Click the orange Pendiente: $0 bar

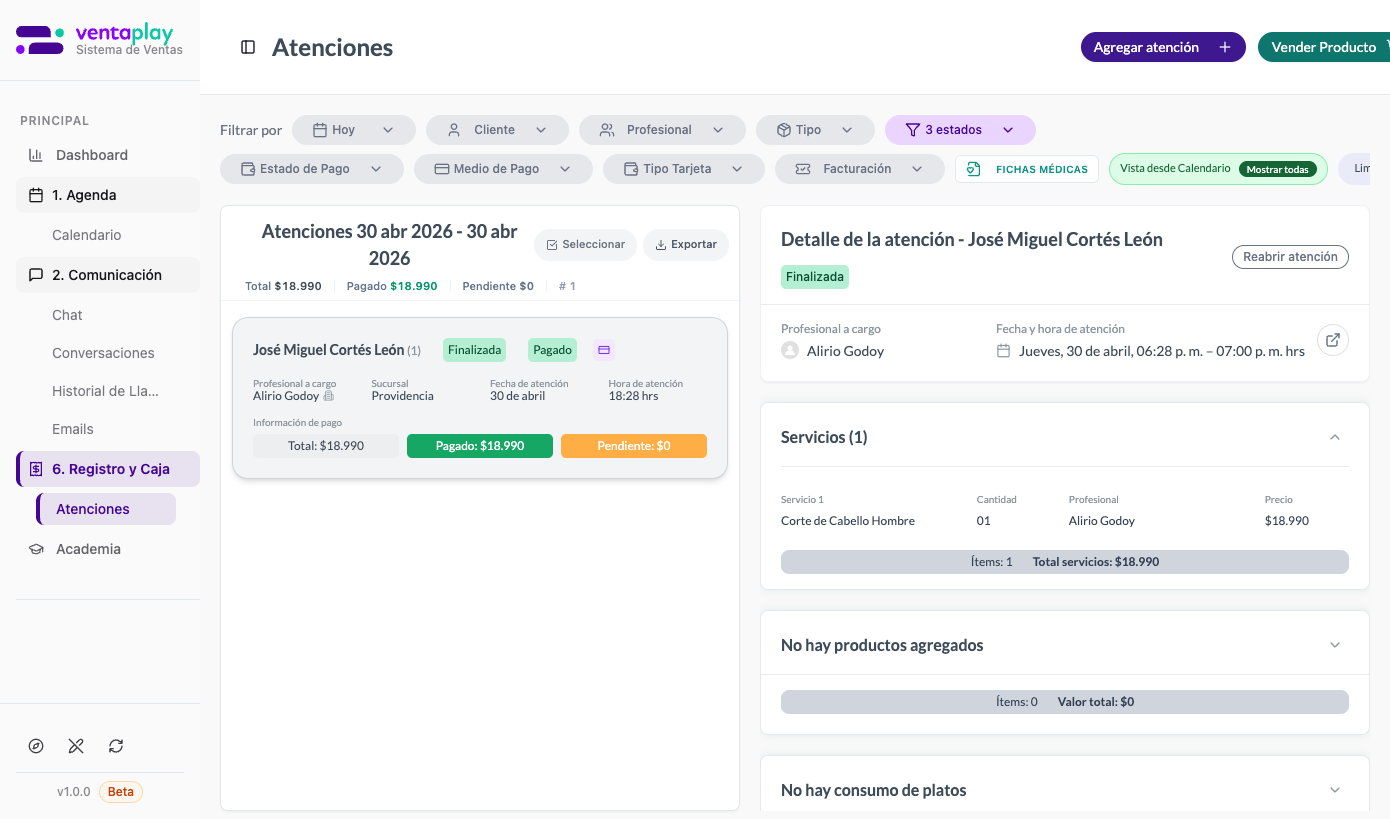click(634, 446)
